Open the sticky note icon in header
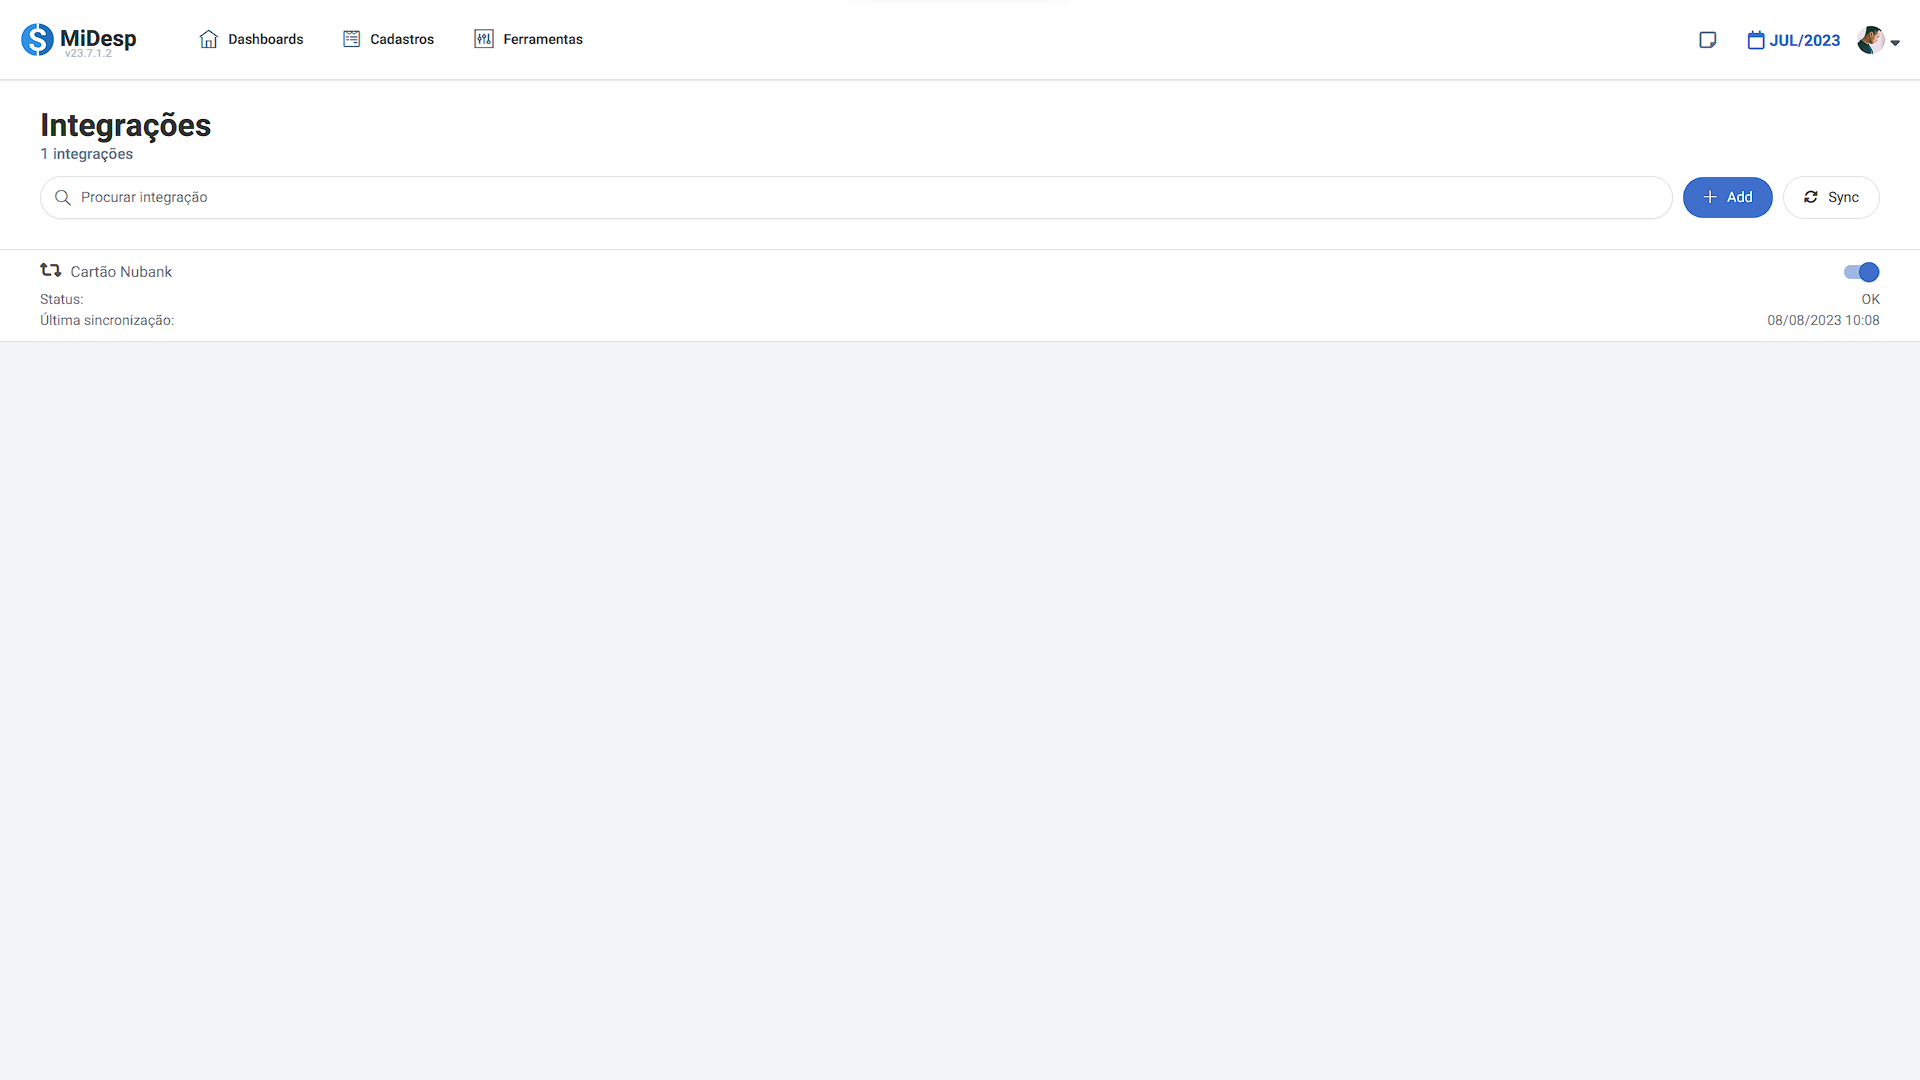Viewport: 1920px width, 1080px height. [x=1708, y=40]
